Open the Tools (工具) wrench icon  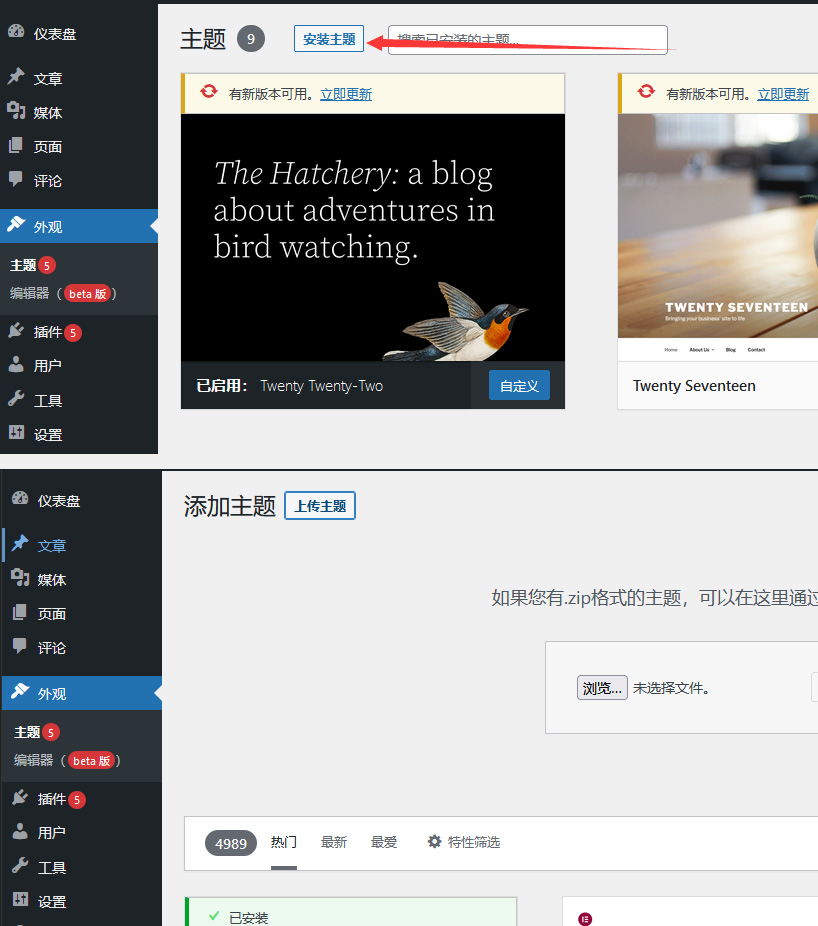pyautogui.click(x=16, y=399)
